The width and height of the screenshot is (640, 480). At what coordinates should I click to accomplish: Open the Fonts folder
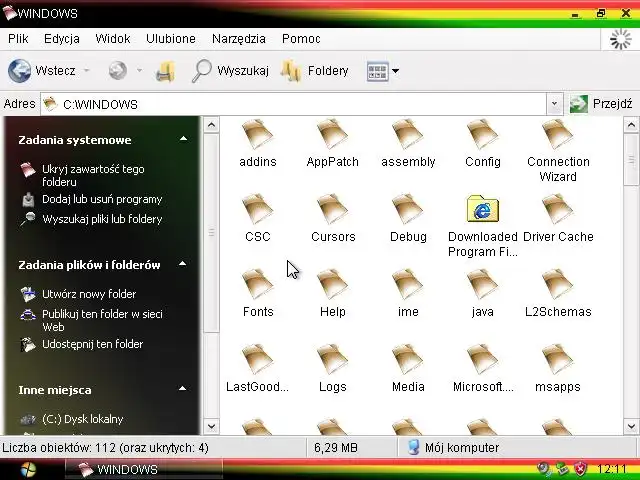(258, 293)
